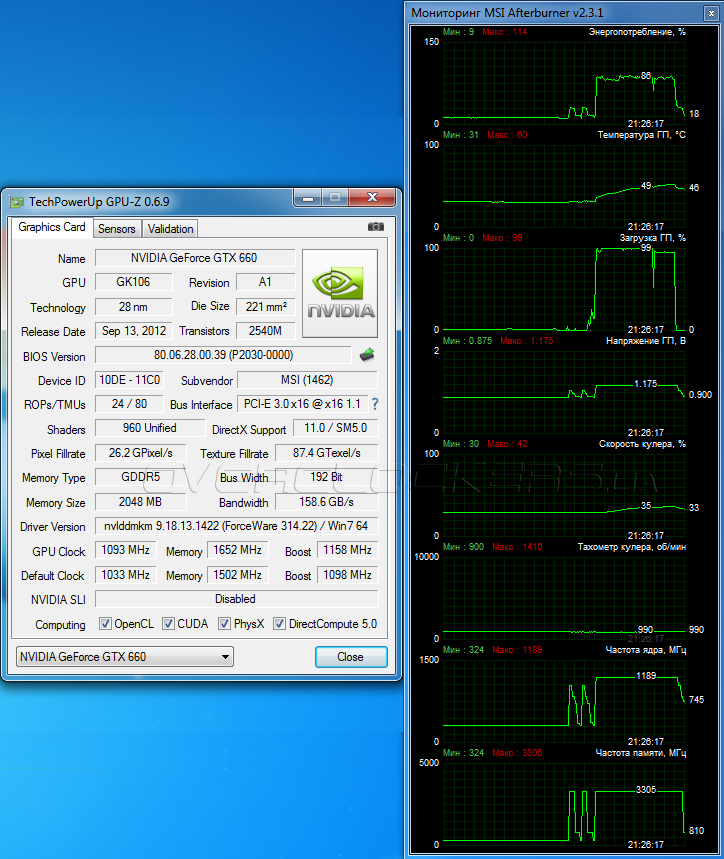Open the NVIDIA GeForce GTX 660 dropdown
The image size is (724, 859).
125,656
